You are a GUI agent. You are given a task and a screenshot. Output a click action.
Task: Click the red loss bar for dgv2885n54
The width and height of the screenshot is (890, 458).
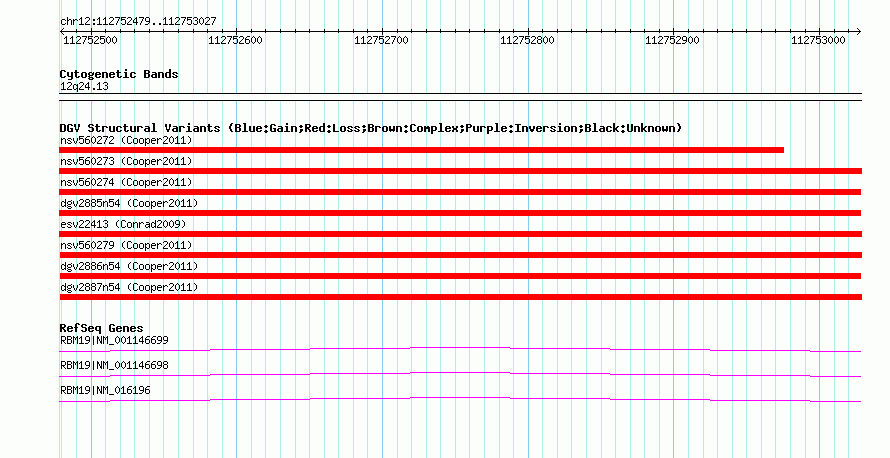[460, 213]
